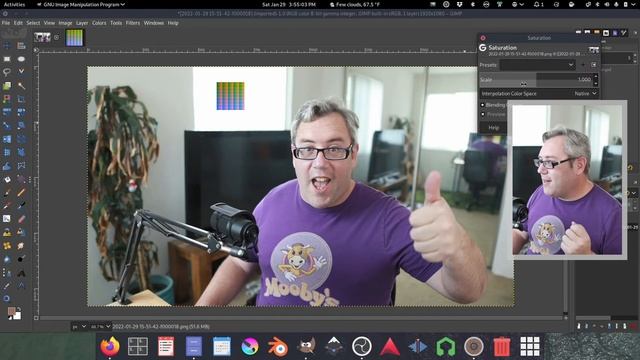
Task: Open the Trash from the dock
Action: click(x=502, y=347)
